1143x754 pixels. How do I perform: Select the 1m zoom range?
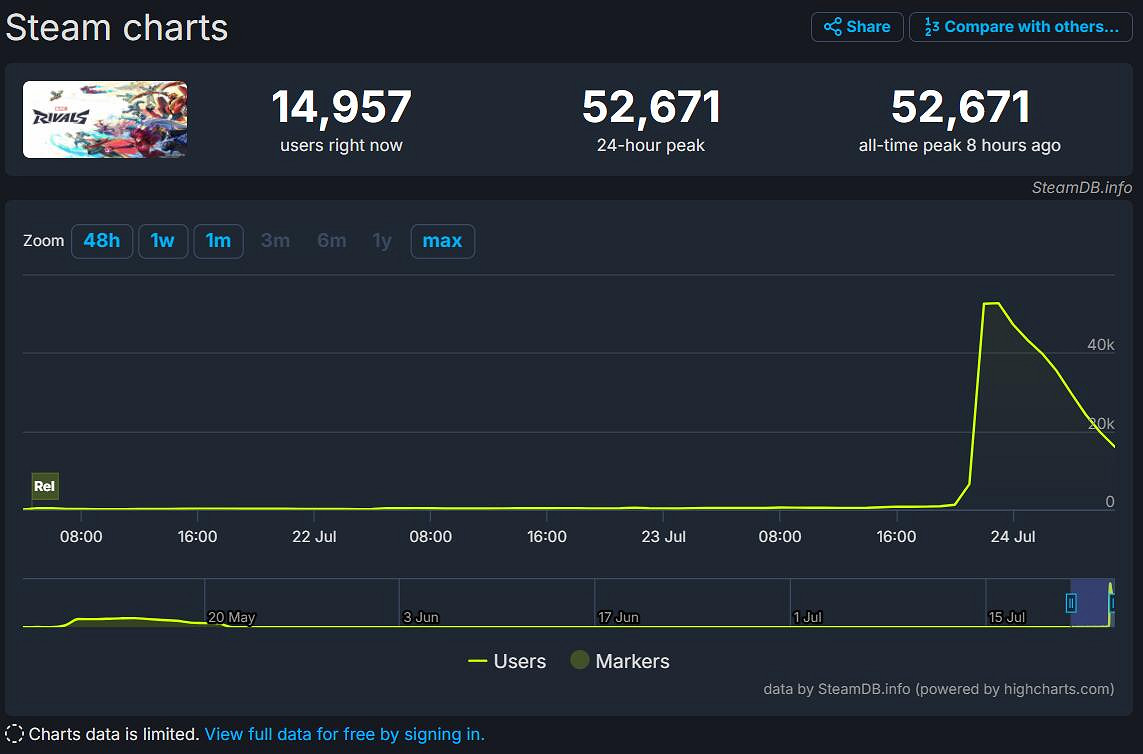[218, 241]
